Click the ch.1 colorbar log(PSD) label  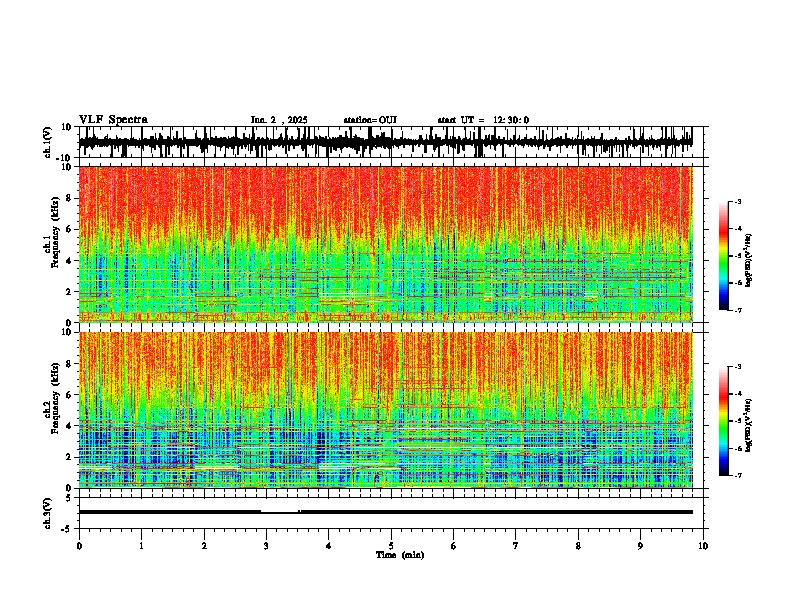click(x=748, y=260)
